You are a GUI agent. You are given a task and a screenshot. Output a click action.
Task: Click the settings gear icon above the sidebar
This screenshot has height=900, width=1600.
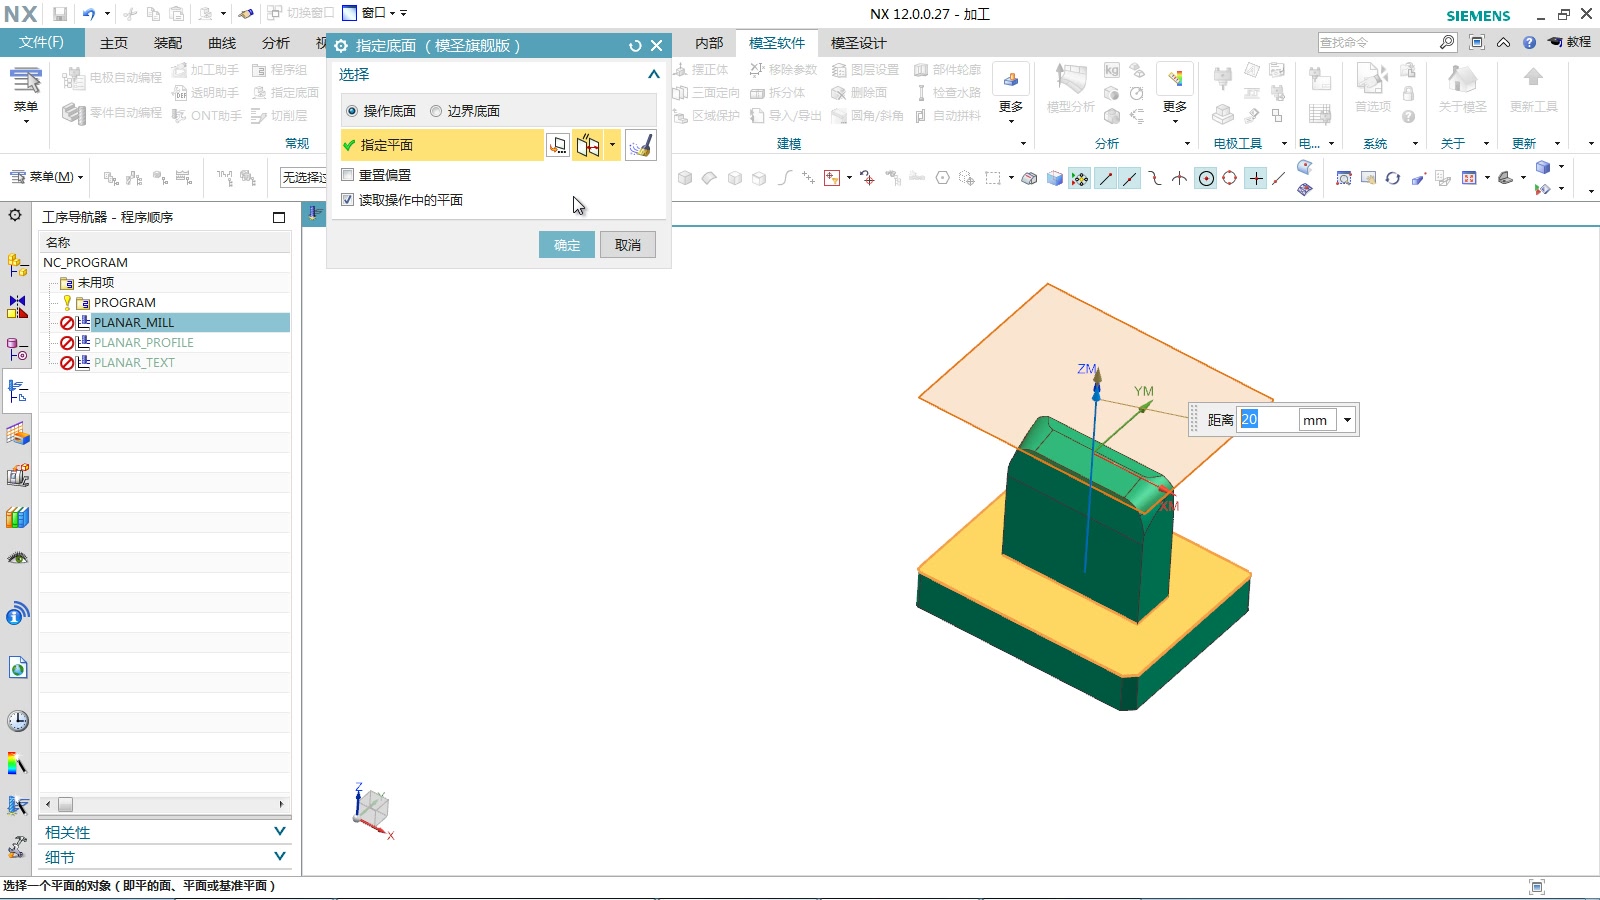[x=15, y=215]
